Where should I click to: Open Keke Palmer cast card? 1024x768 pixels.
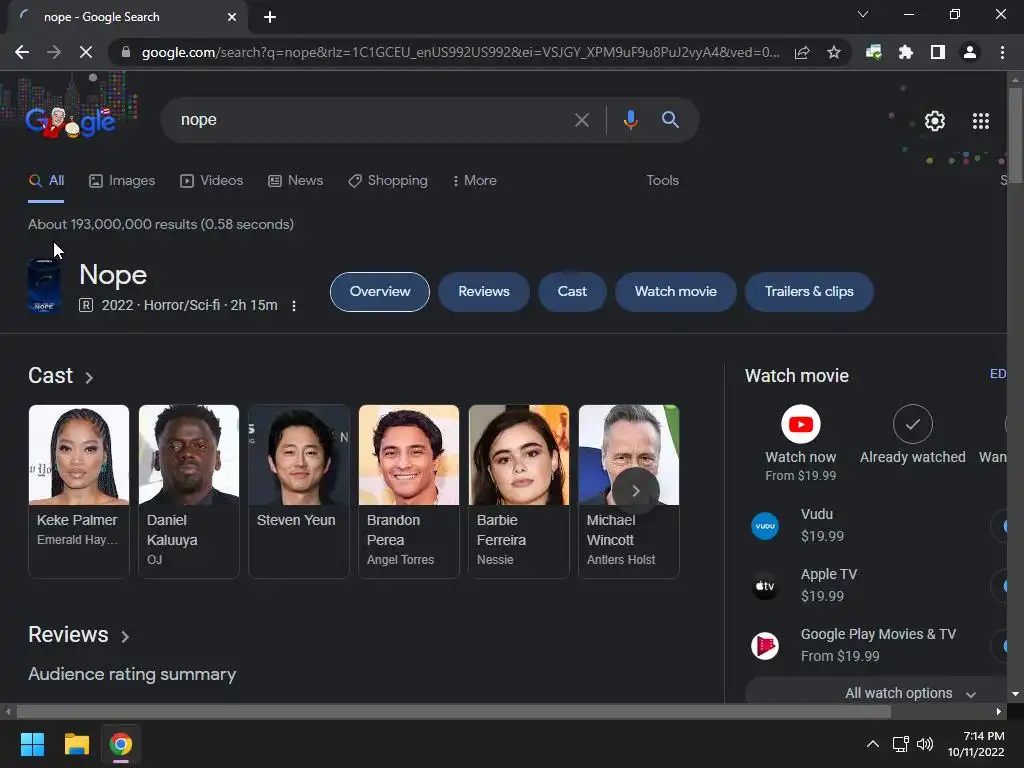[79, 491]
